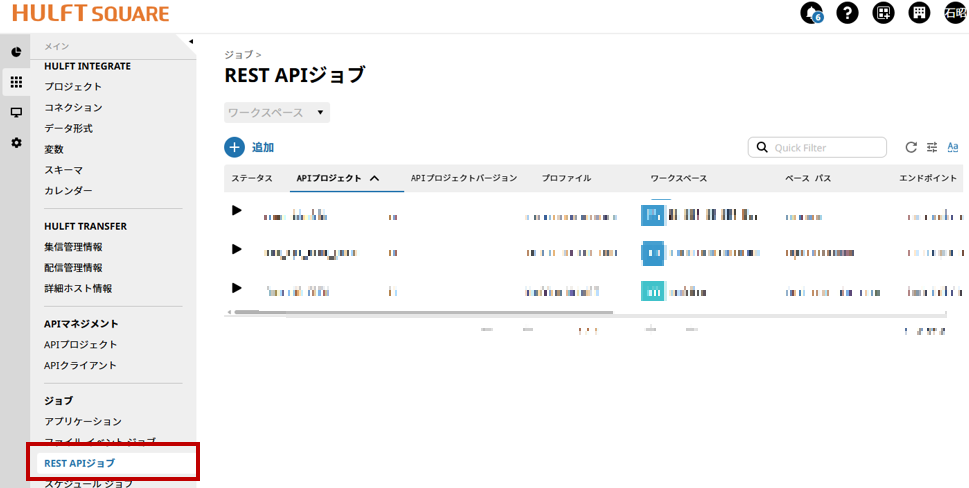Open the gear settings icon in the left rail
The image size is (969, 488).
16,143
